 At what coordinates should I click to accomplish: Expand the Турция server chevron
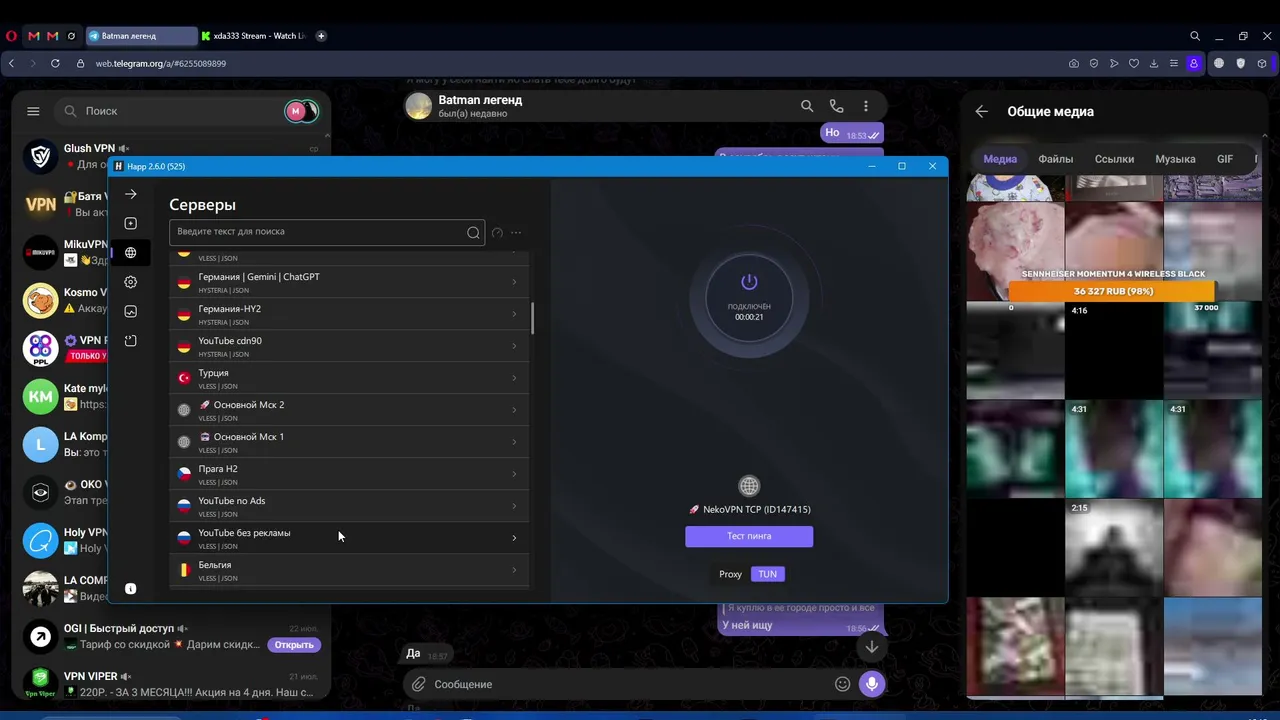(x=514, y=378)
